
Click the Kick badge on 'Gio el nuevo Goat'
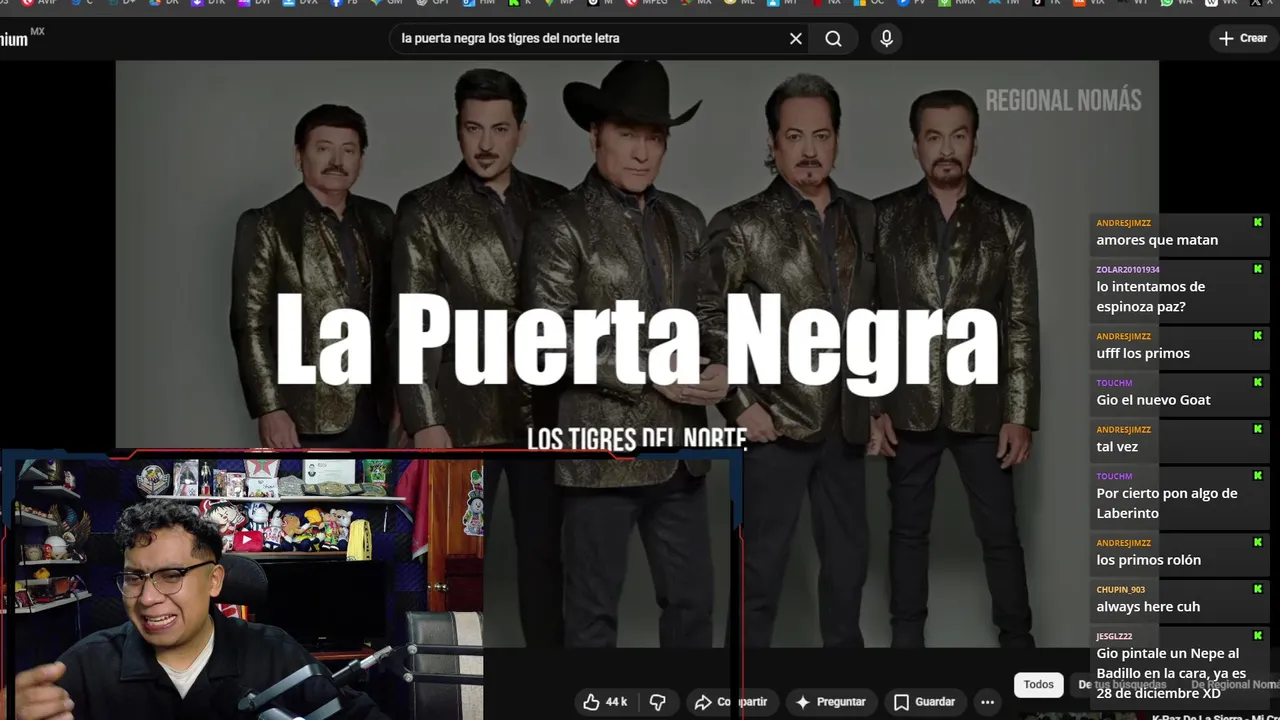pos(1258,383)
